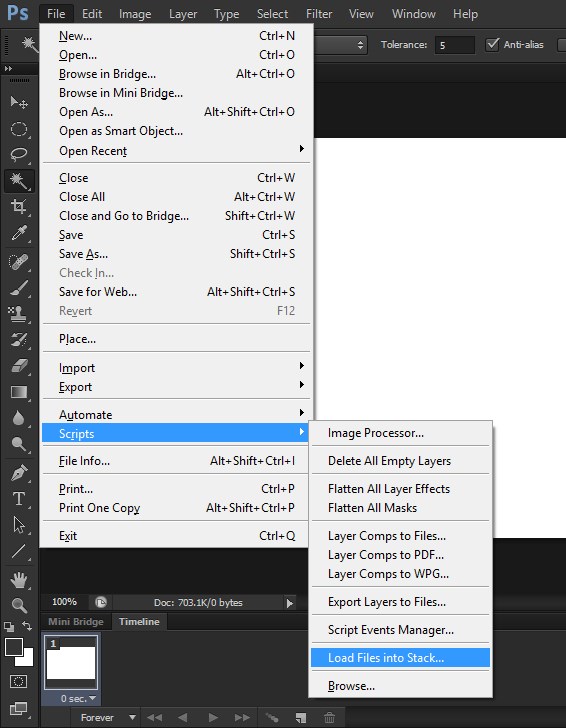
Task: Click the status bar export icon
Action: pyautogui.click(x=101, y=603)
